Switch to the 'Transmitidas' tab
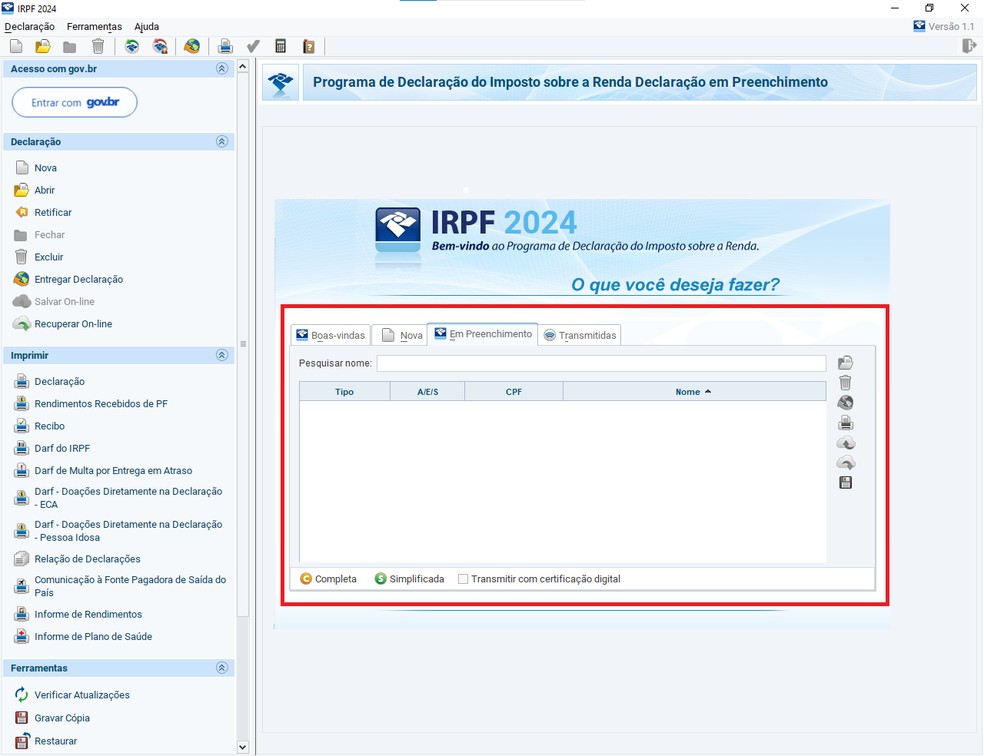This screenshot has width=984, height=756. pyautogui.click(x=580, y=335)
